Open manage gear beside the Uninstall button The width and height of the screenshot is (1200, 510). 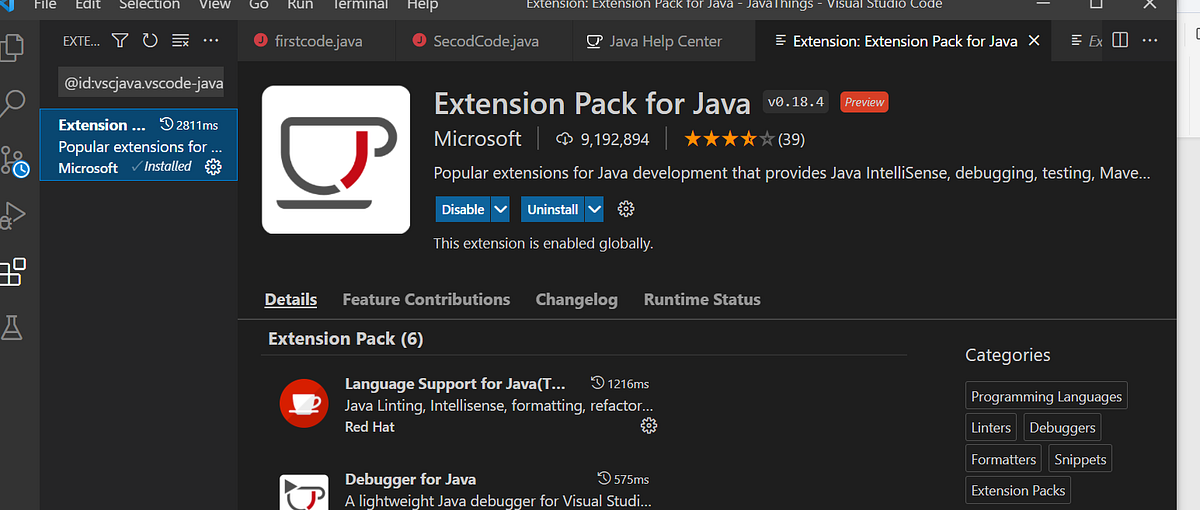[627, 209]
